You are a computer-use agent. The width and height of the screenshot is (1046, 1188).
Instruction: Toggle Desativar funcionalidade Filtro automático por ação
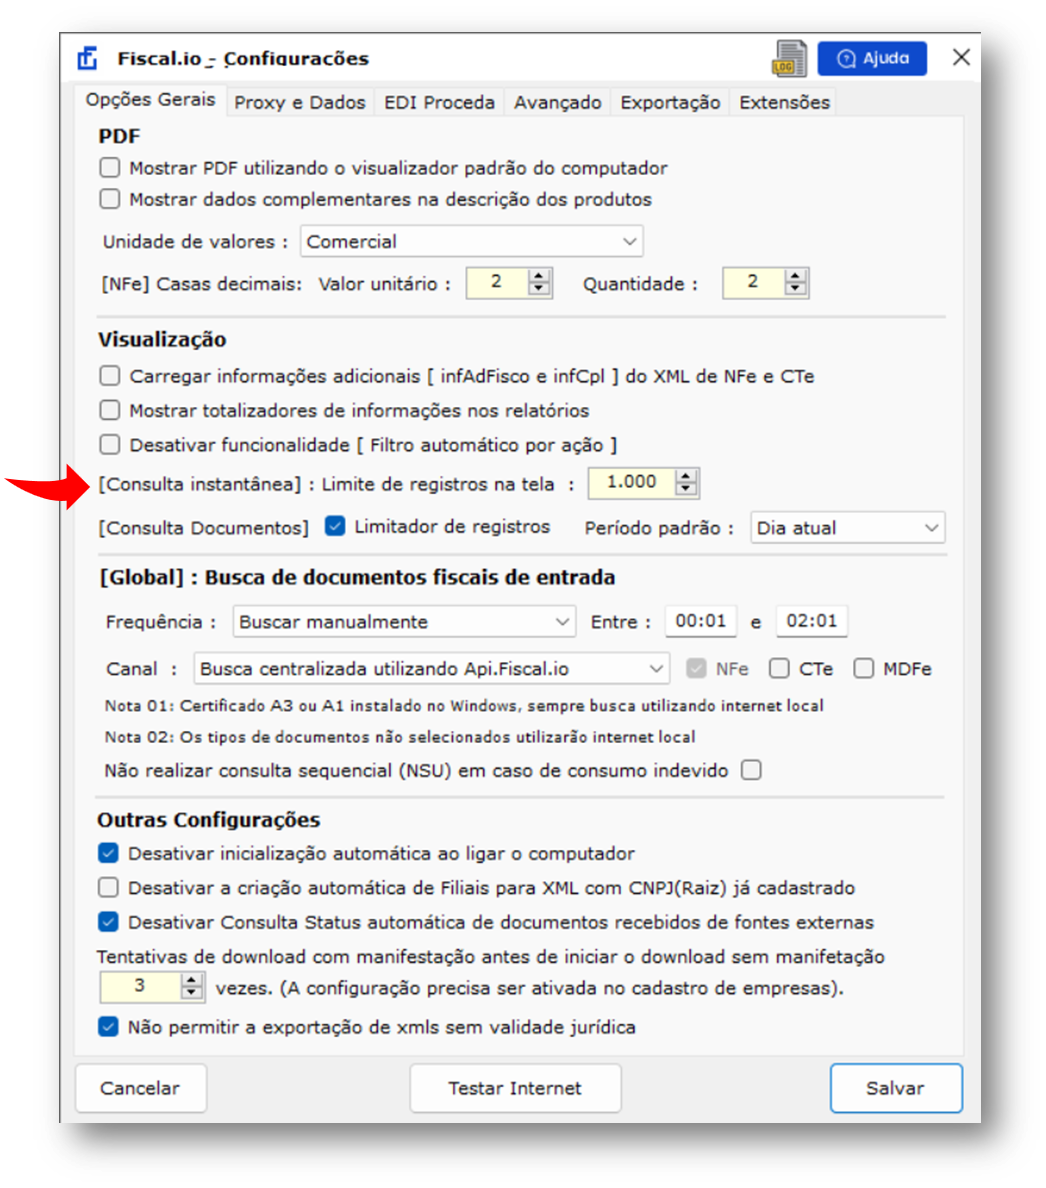click(110, 444)
